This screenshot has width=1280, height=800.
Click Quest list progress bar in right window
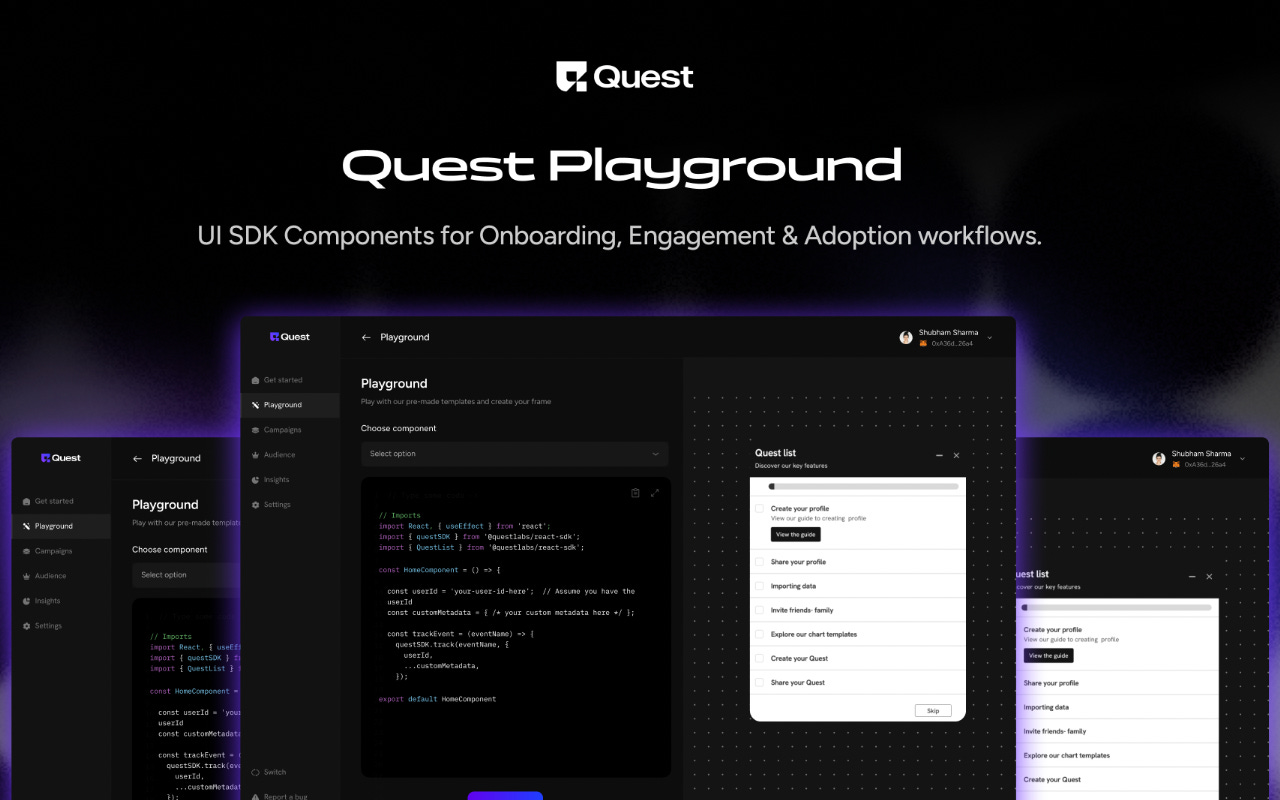click(x=1116, y=608)
